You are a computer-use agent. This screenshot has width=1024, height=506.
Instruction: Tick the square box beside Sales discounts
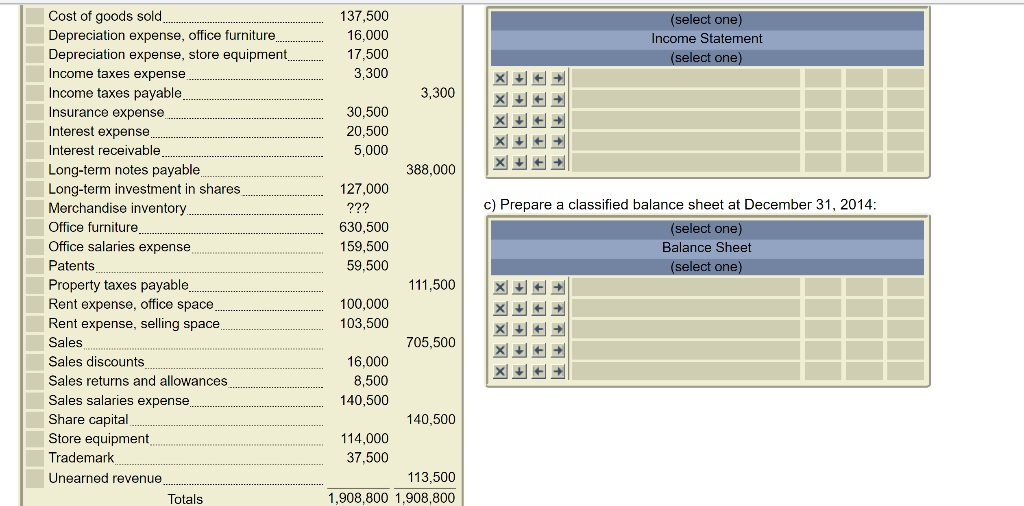coord(35,362)
